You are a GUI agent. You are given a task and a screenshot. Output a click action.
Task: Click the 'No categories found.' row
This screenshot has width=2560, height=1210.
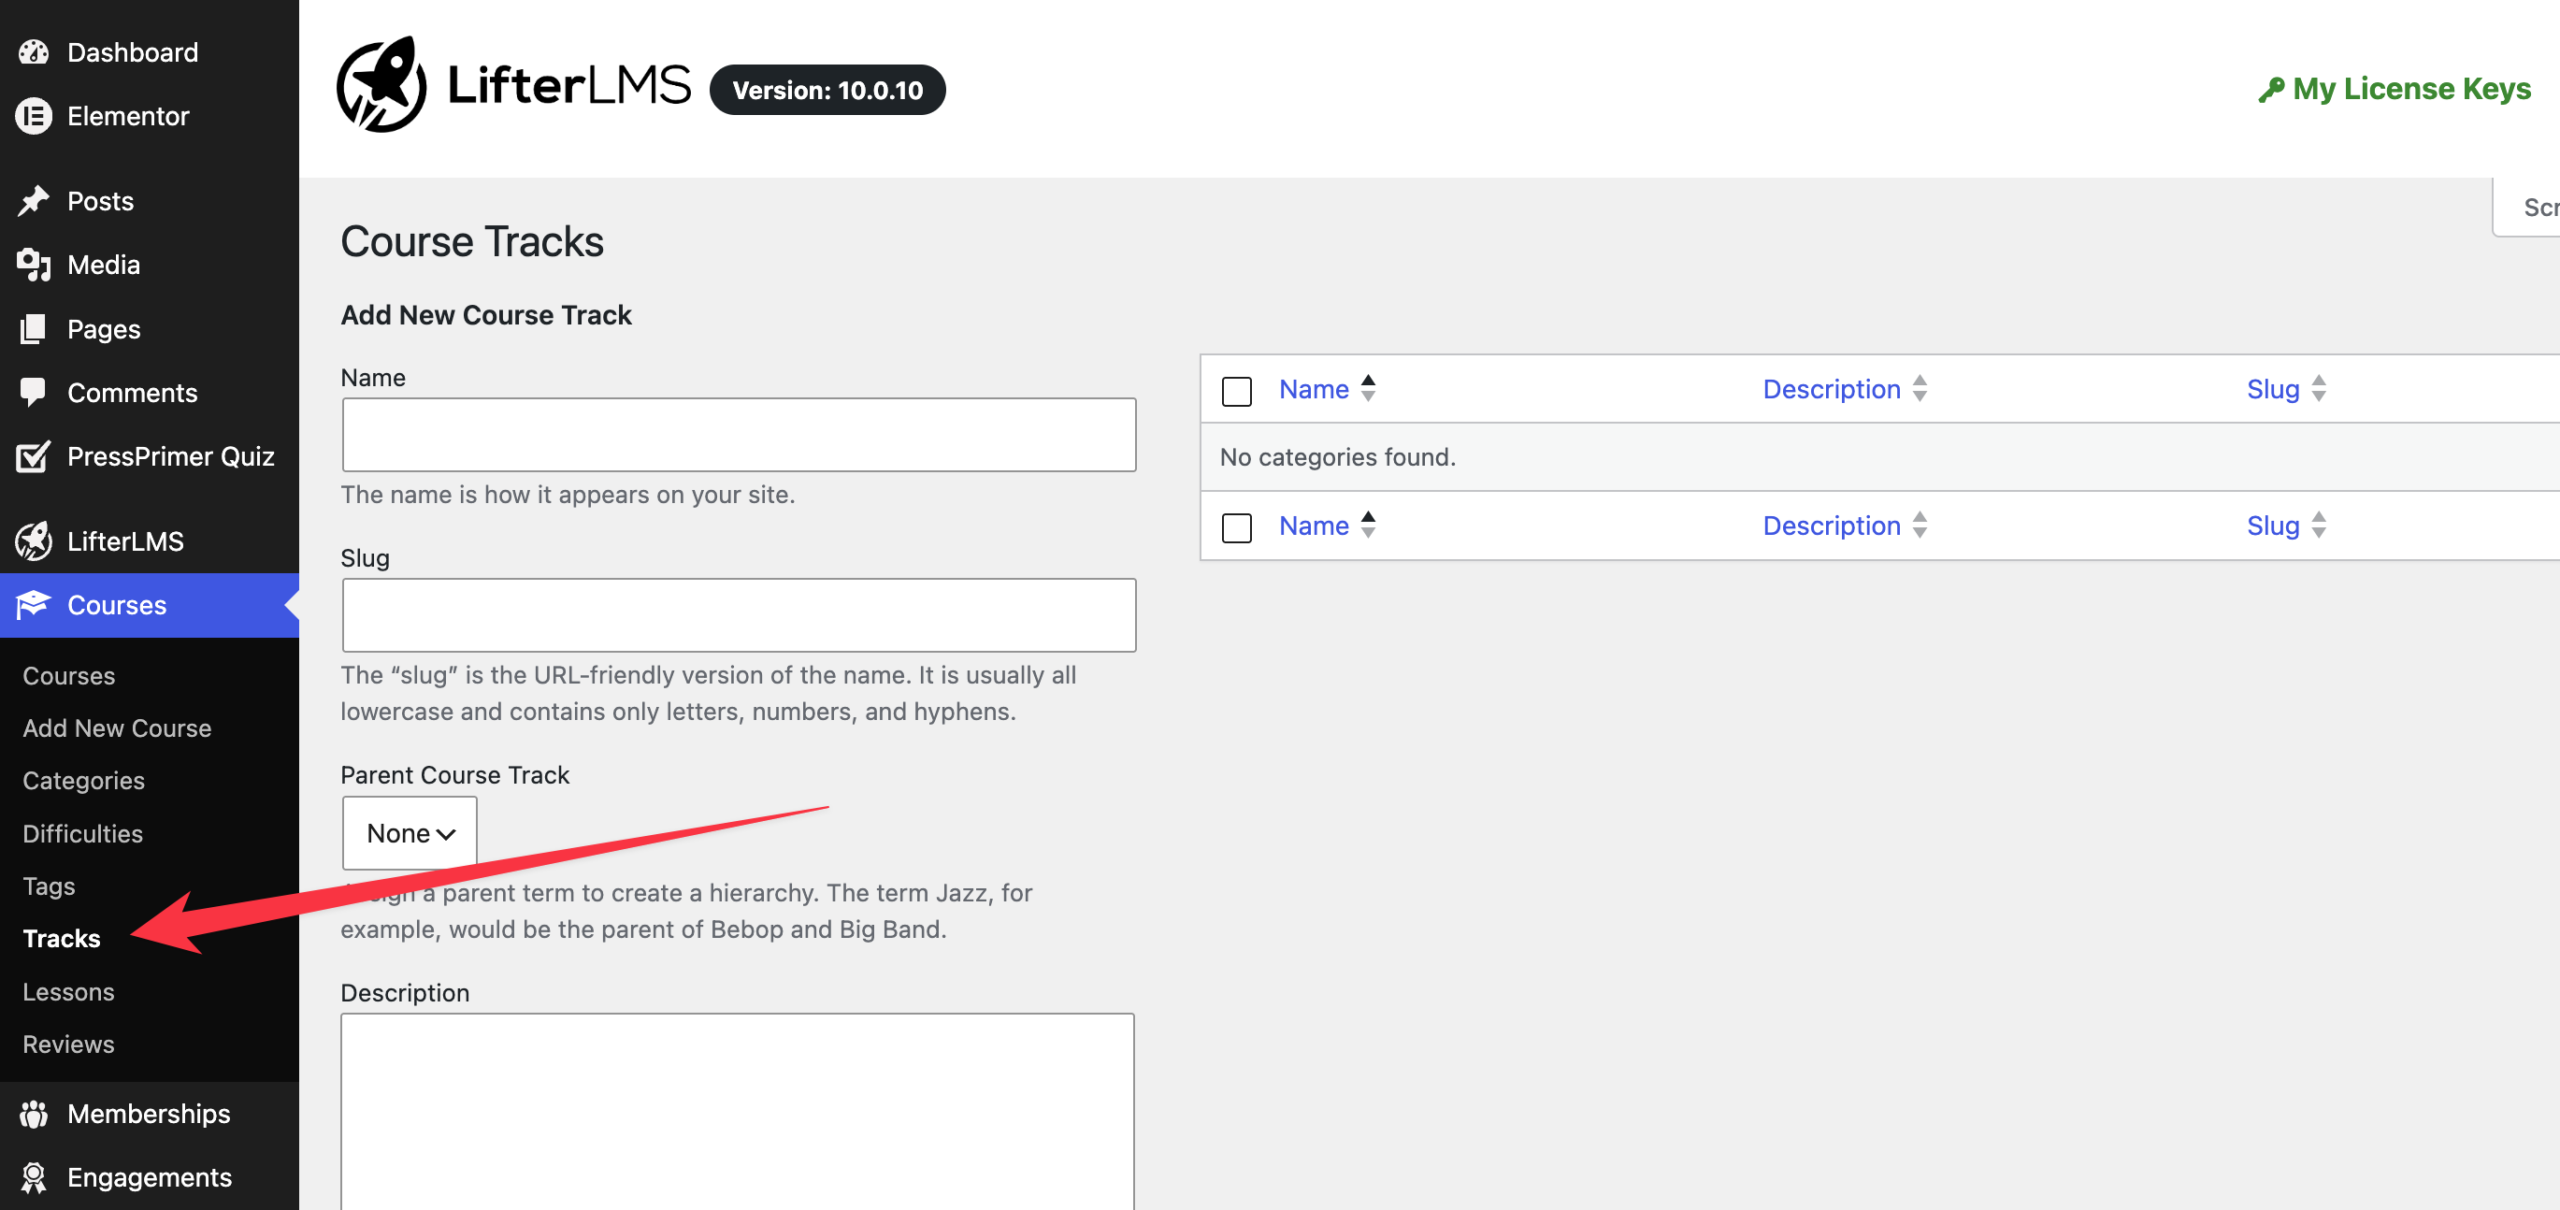(x=1880, y=457)
